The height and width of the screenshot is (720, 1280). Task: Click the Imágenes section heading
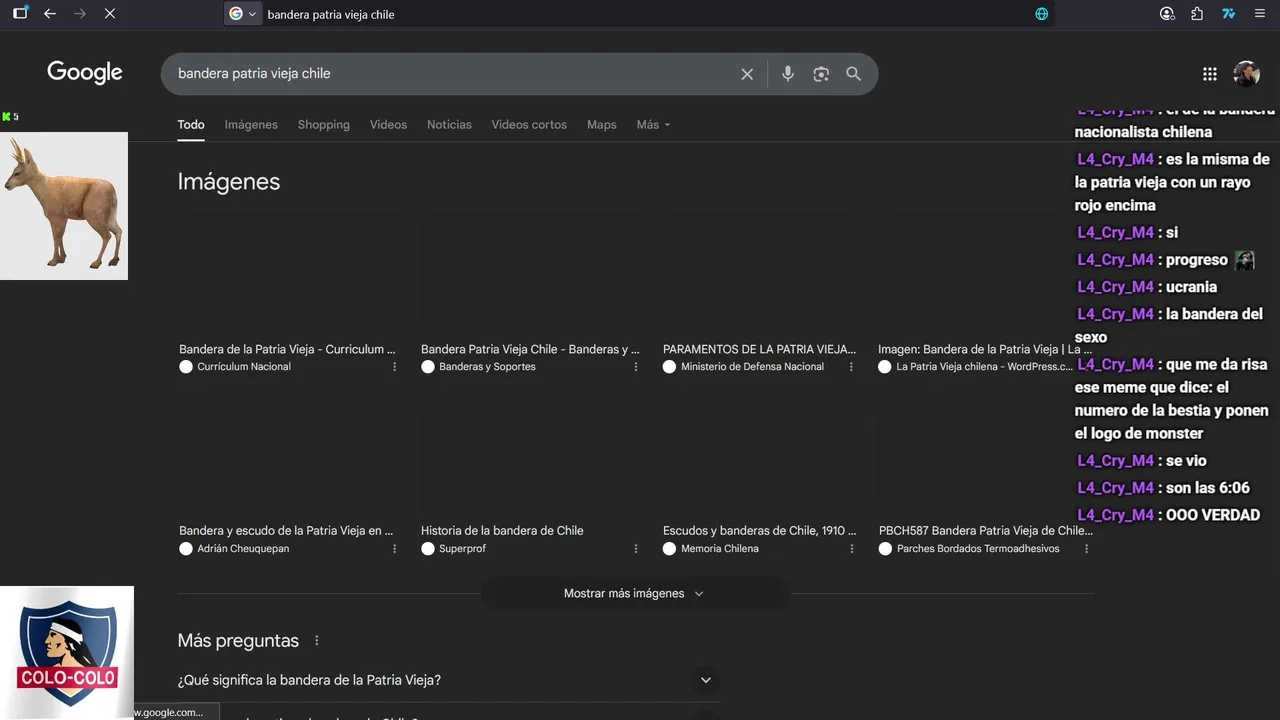[229, 182]
